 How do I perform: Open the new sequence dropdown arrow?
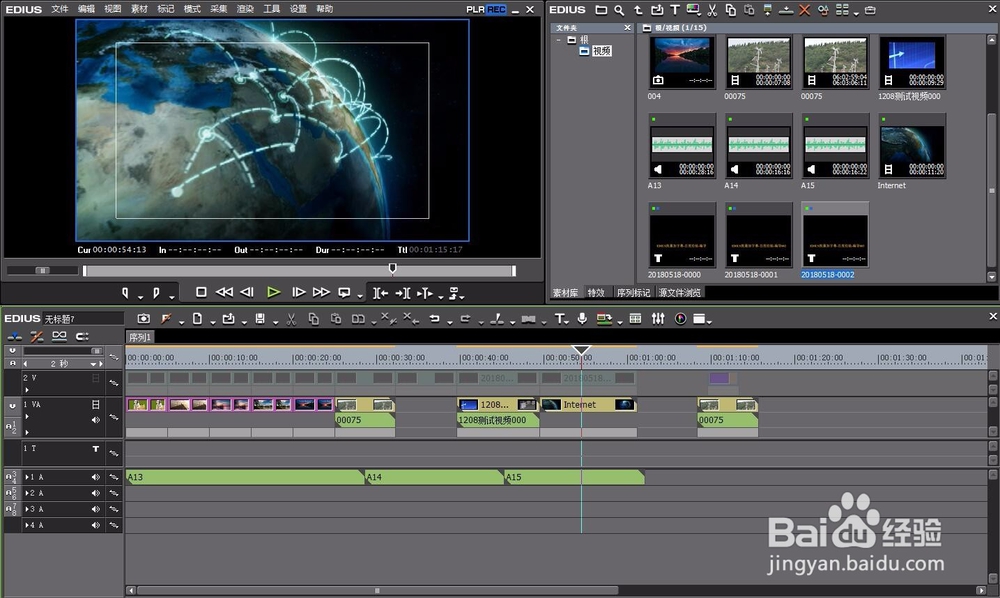(213, 322)
